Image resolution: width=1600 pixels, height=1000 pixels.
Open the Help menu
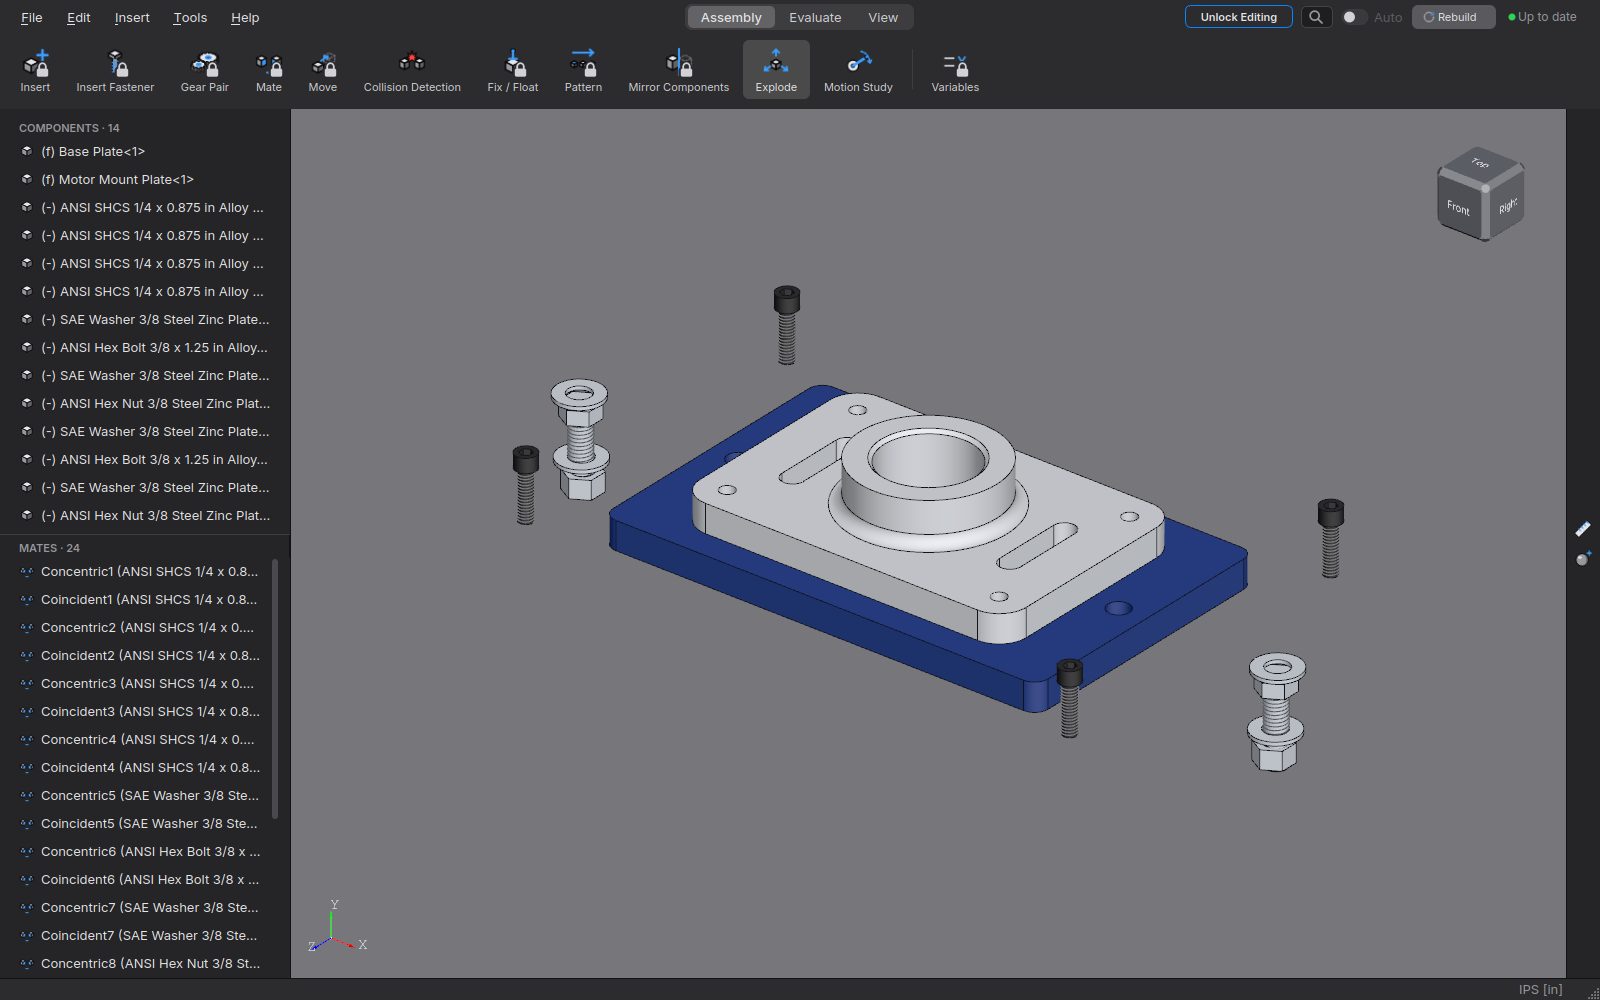[245, 18]
